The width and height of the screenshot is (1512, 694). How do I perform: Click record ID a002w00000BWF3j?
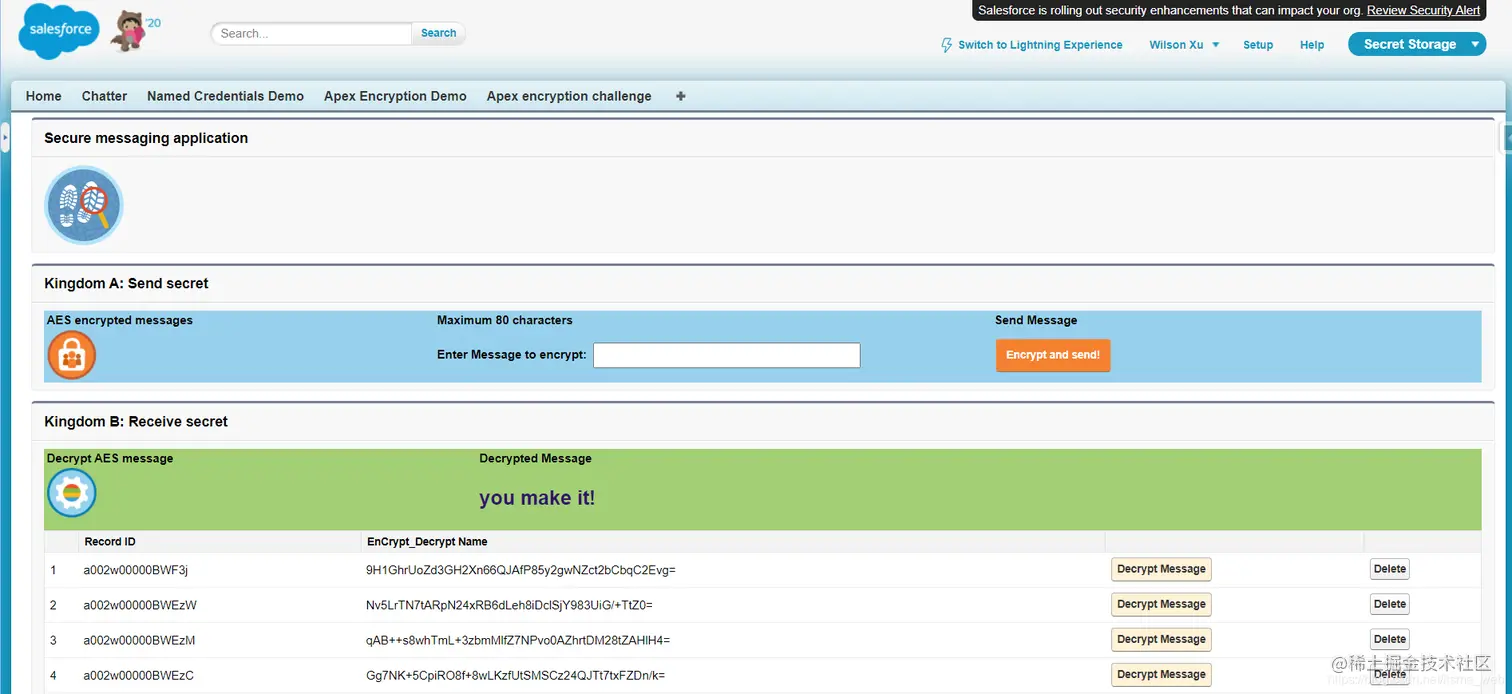click(136, 570)
